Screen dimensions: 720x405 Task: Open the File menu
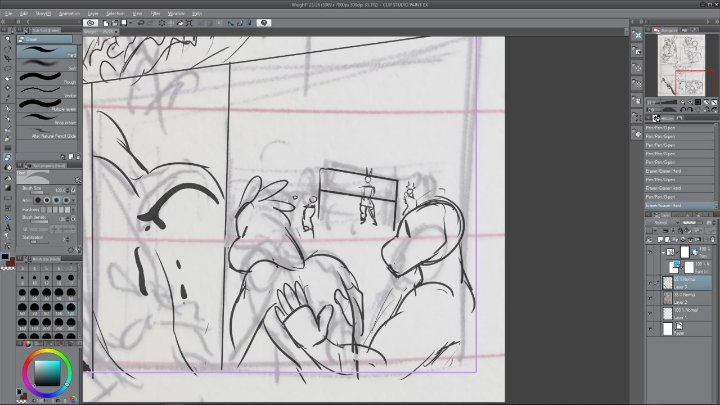point(8,13)
